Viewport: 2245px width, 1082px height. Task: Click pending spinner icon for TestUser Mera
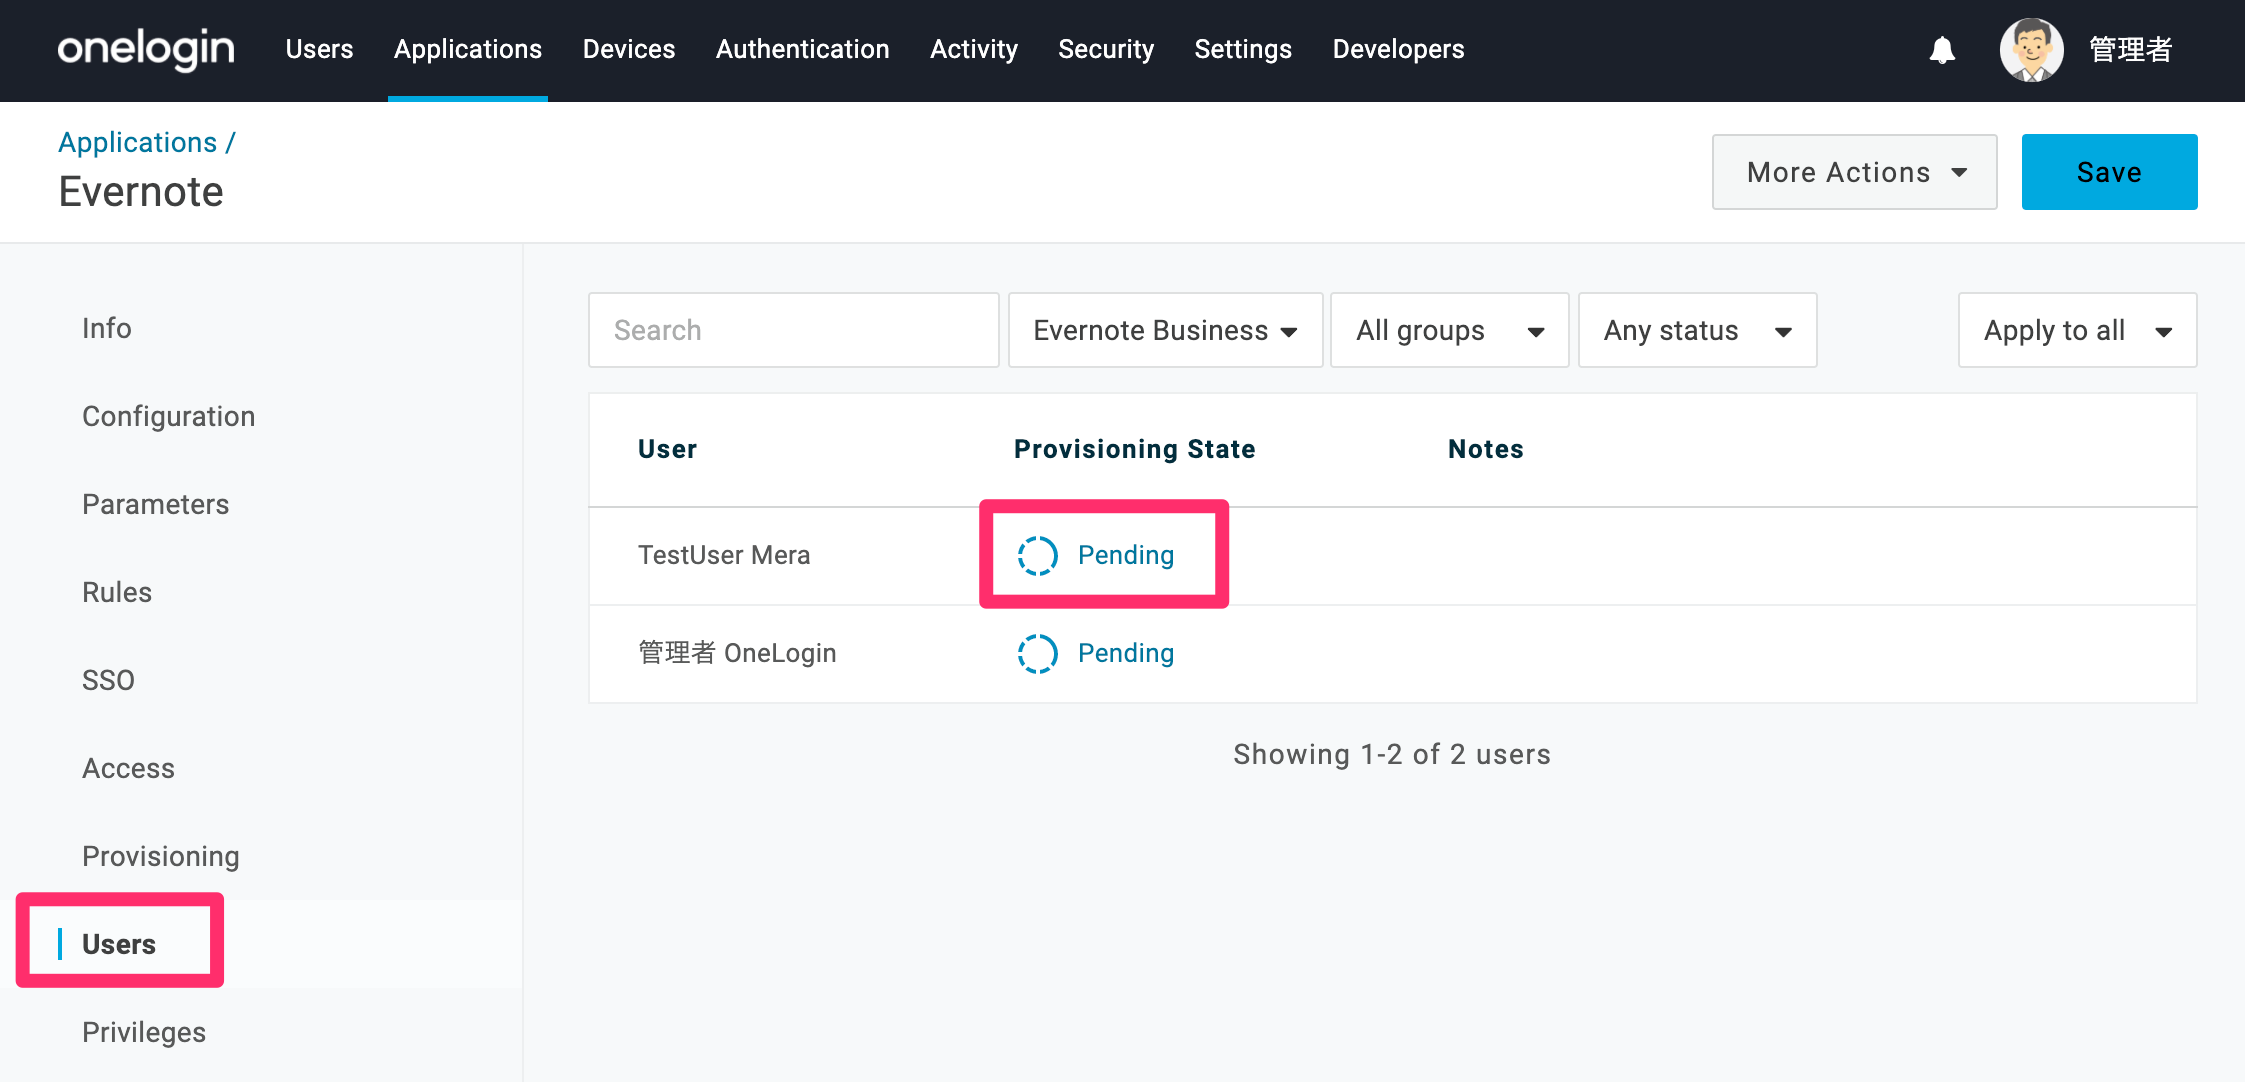[x=1037, y=555]
